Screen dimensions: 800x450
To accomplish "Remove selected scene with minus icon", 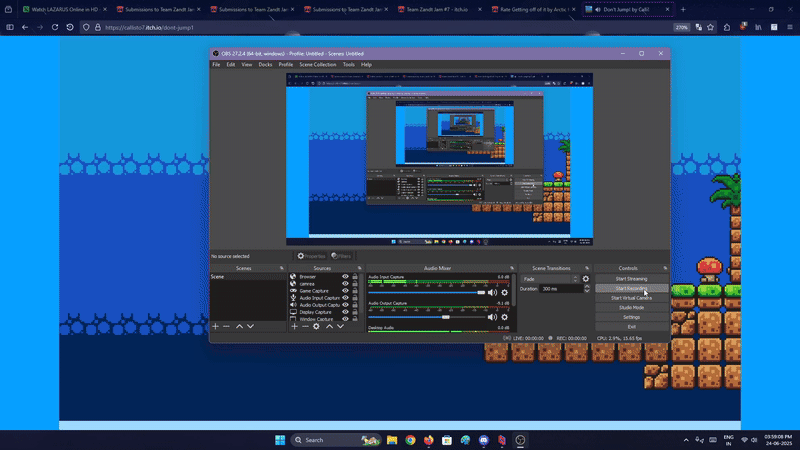I will pos(226,326).
